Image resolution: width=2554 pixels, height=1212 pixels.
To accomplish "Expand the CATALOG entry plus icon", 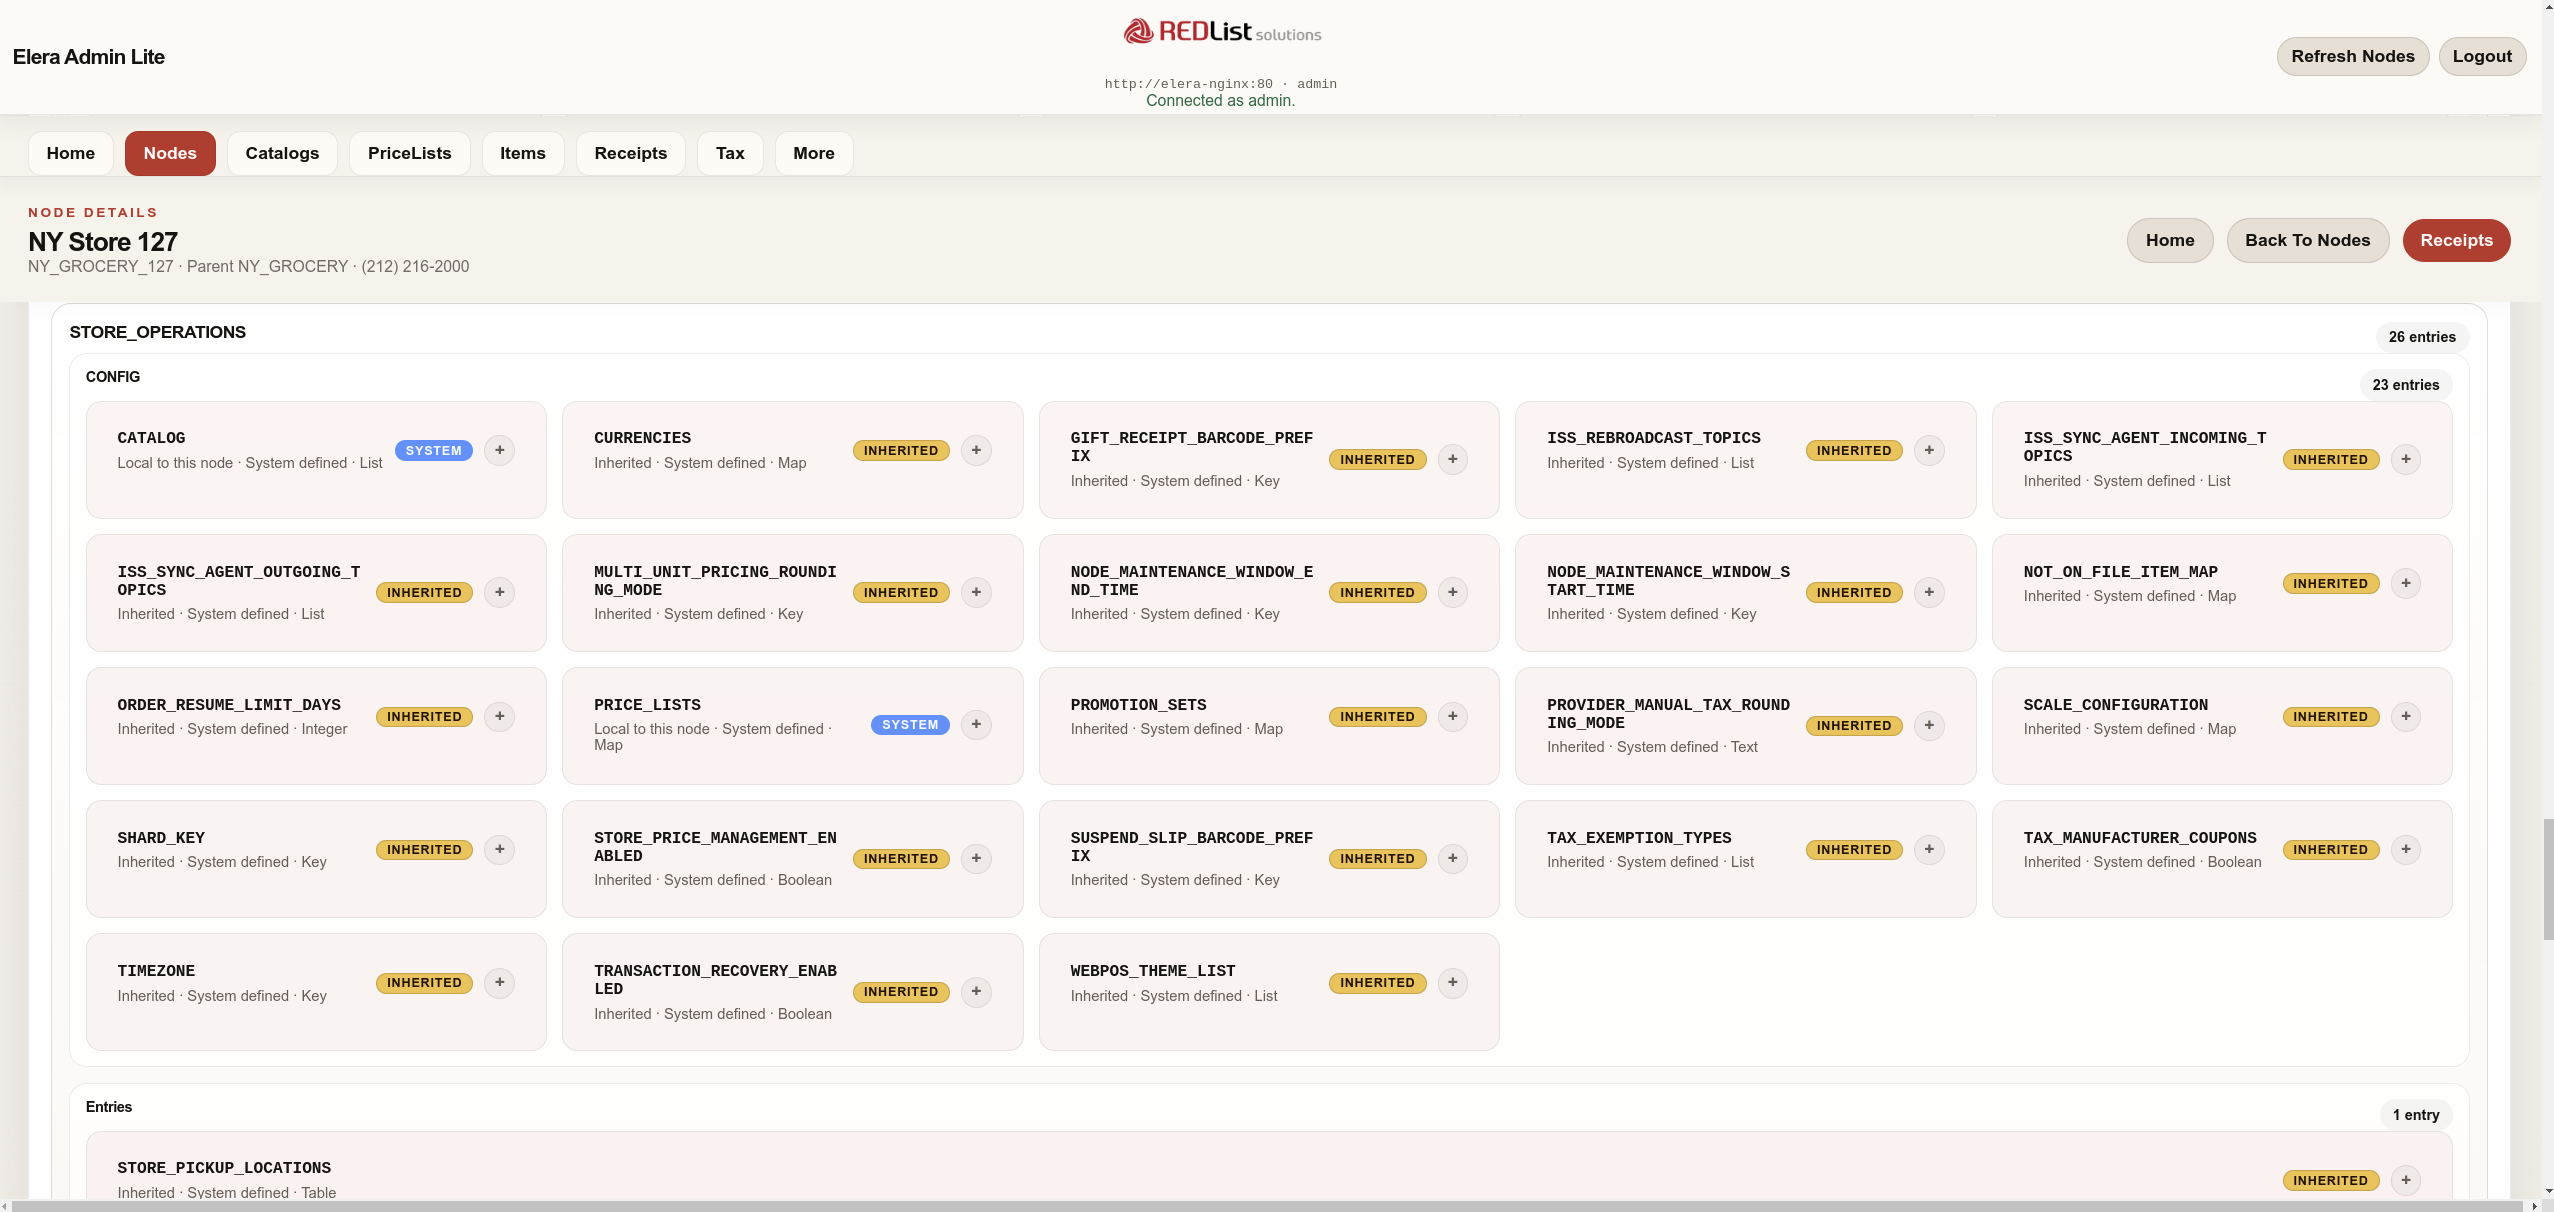I will click(499, 450).
